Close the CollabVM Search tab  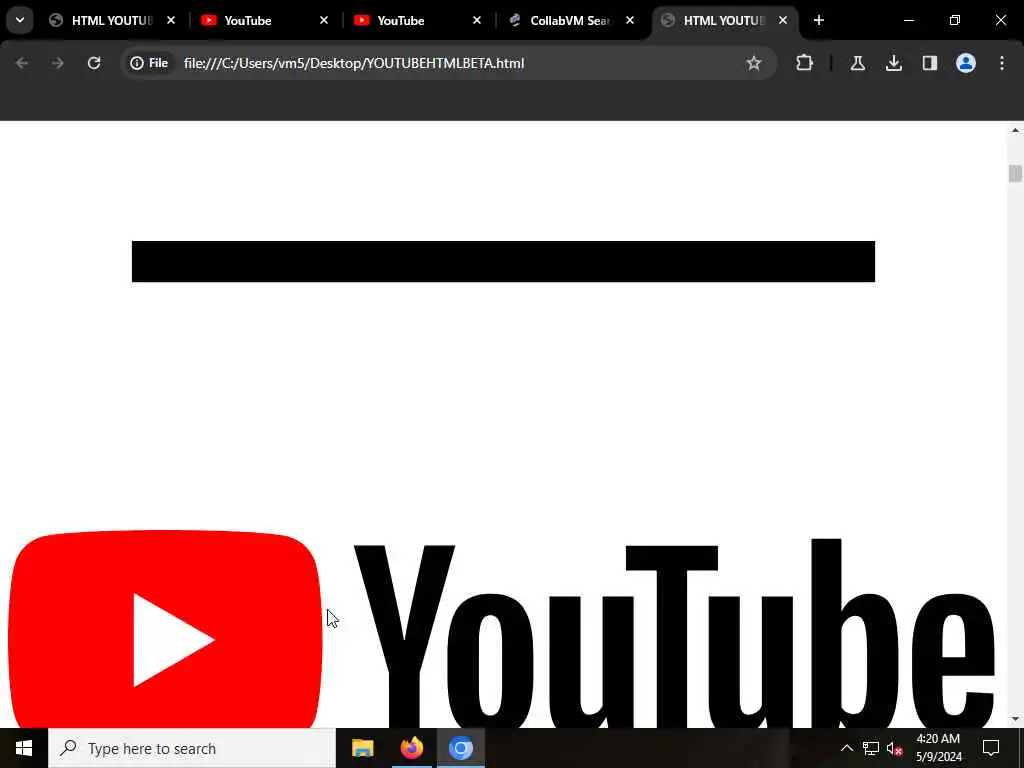click(630, 20)
